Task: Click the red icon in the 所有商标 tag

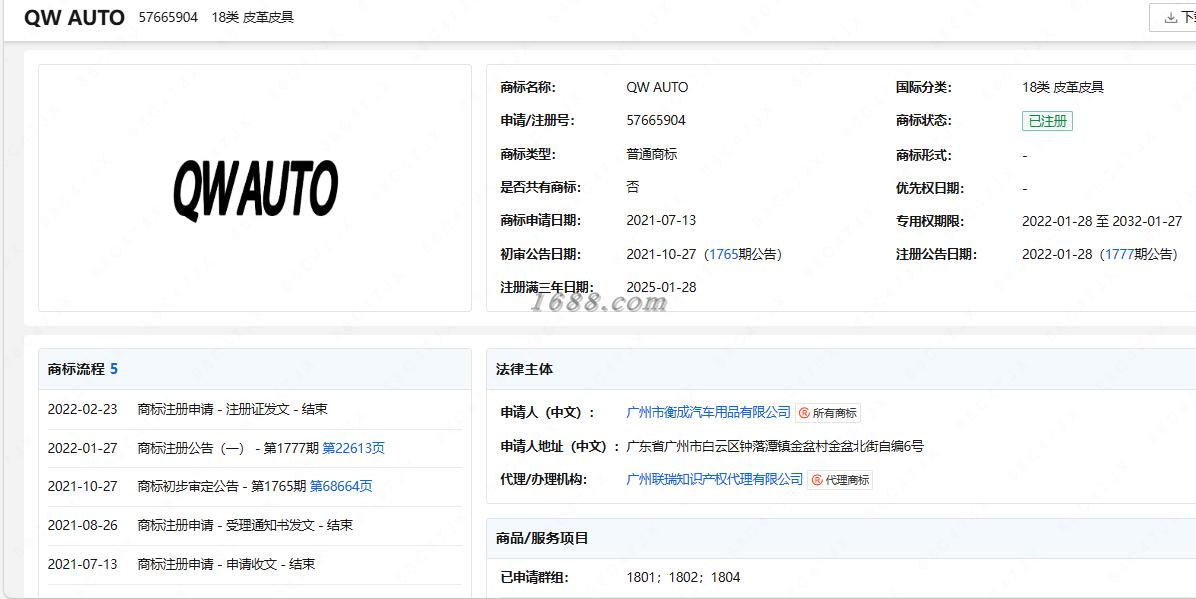Action: click(x=804, y=413)
